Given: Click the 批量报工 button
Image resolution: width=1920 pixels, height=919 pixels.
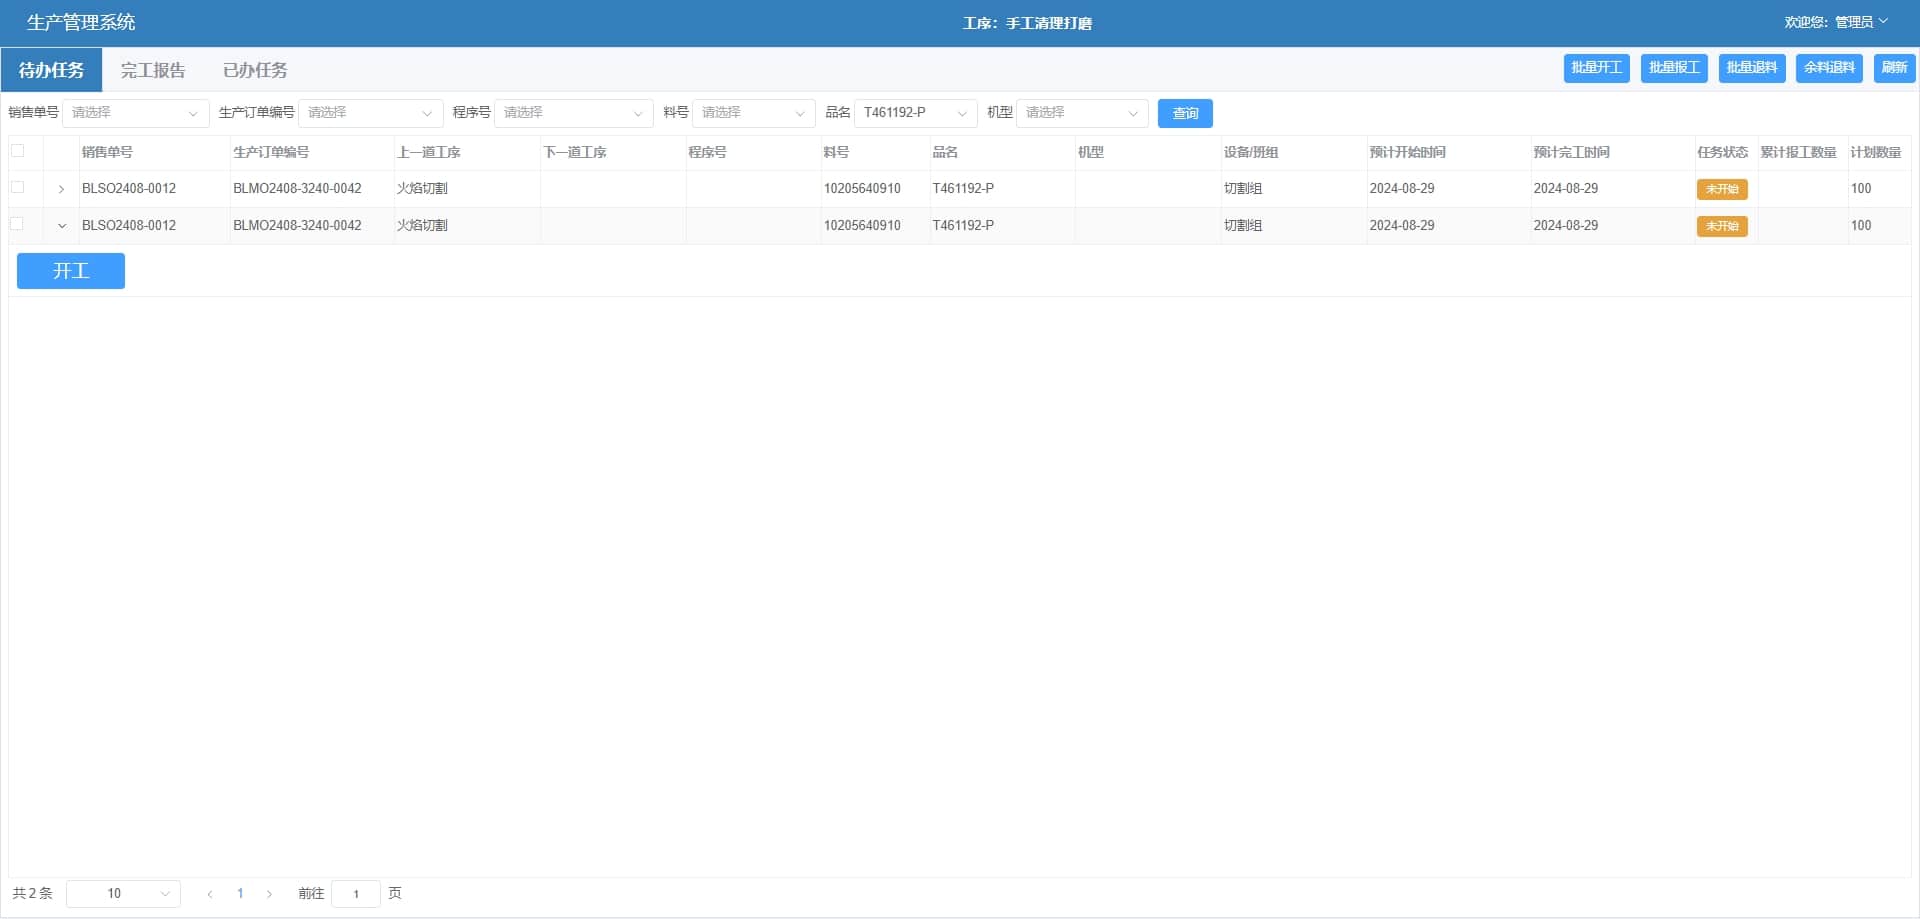Looking at the screenshot, I should pos(1674,68).
